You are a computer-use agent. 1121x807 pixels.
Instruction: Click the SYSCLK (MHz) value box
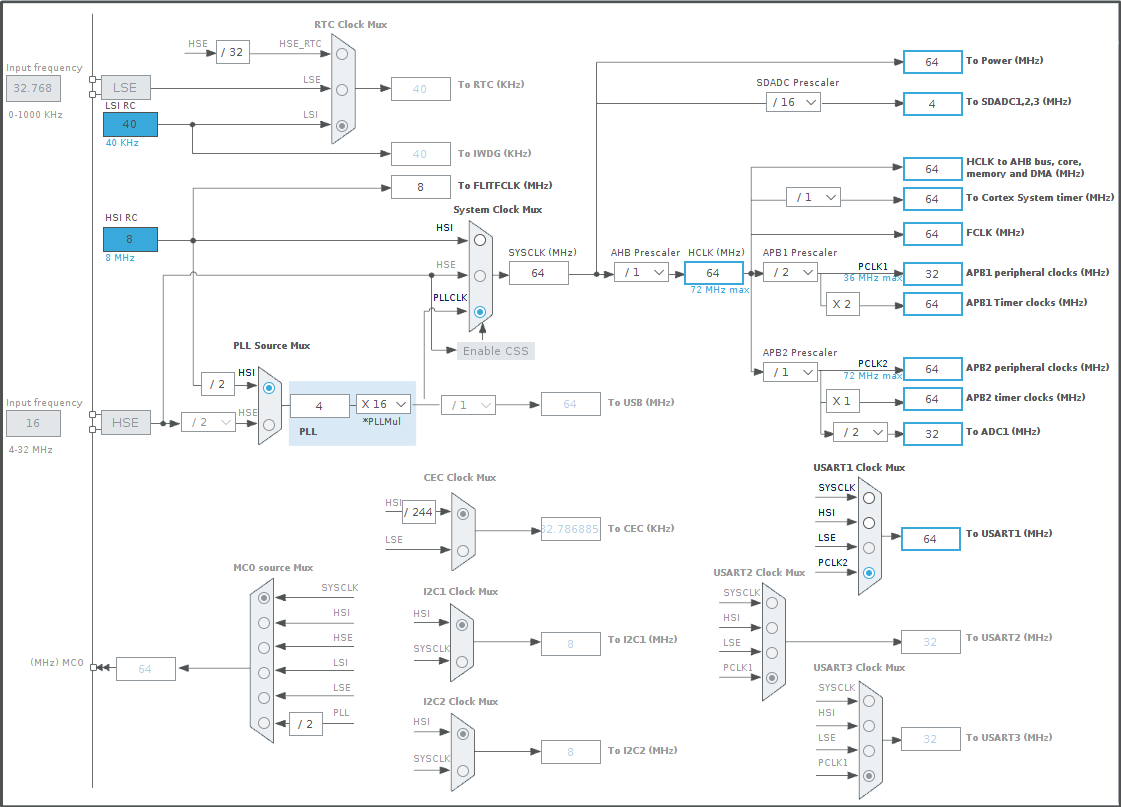pos(538,273)
